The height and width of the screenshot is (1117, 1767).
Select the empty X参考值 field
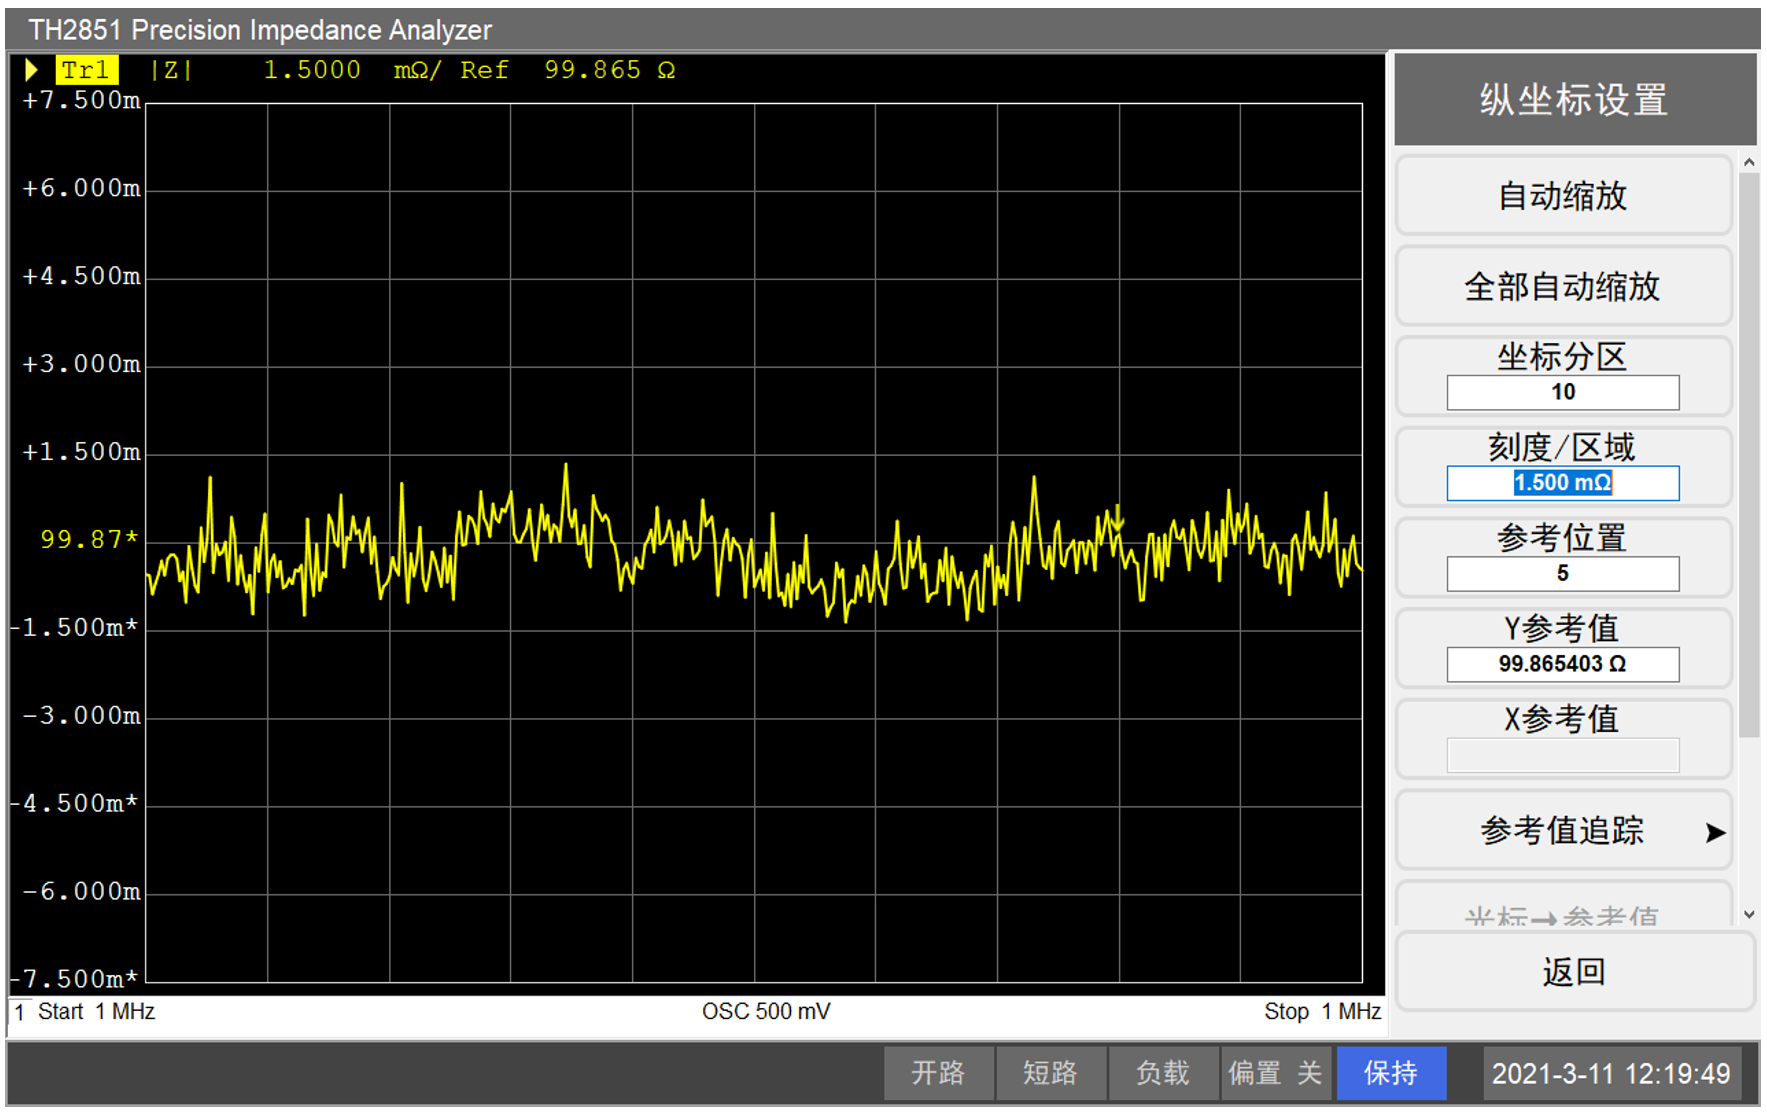click(x=1563, y=755)
